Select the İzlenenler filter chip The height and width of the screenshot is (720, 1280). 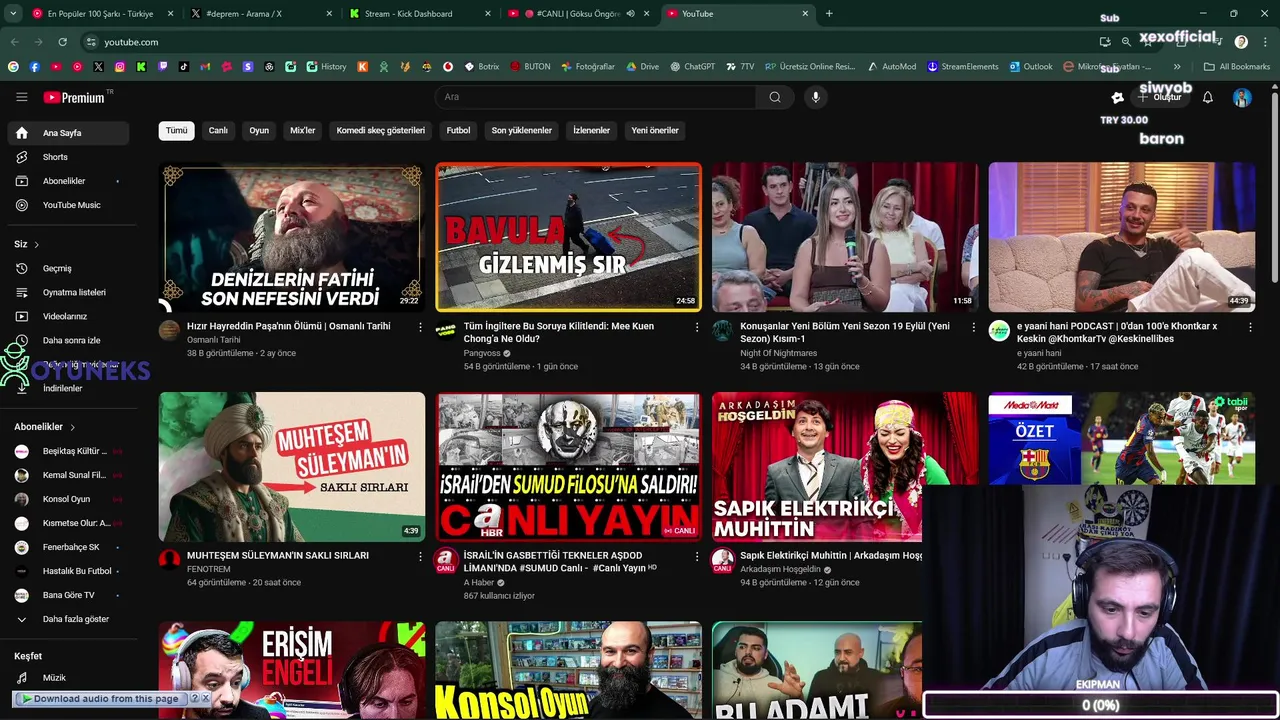coord(591,130)
